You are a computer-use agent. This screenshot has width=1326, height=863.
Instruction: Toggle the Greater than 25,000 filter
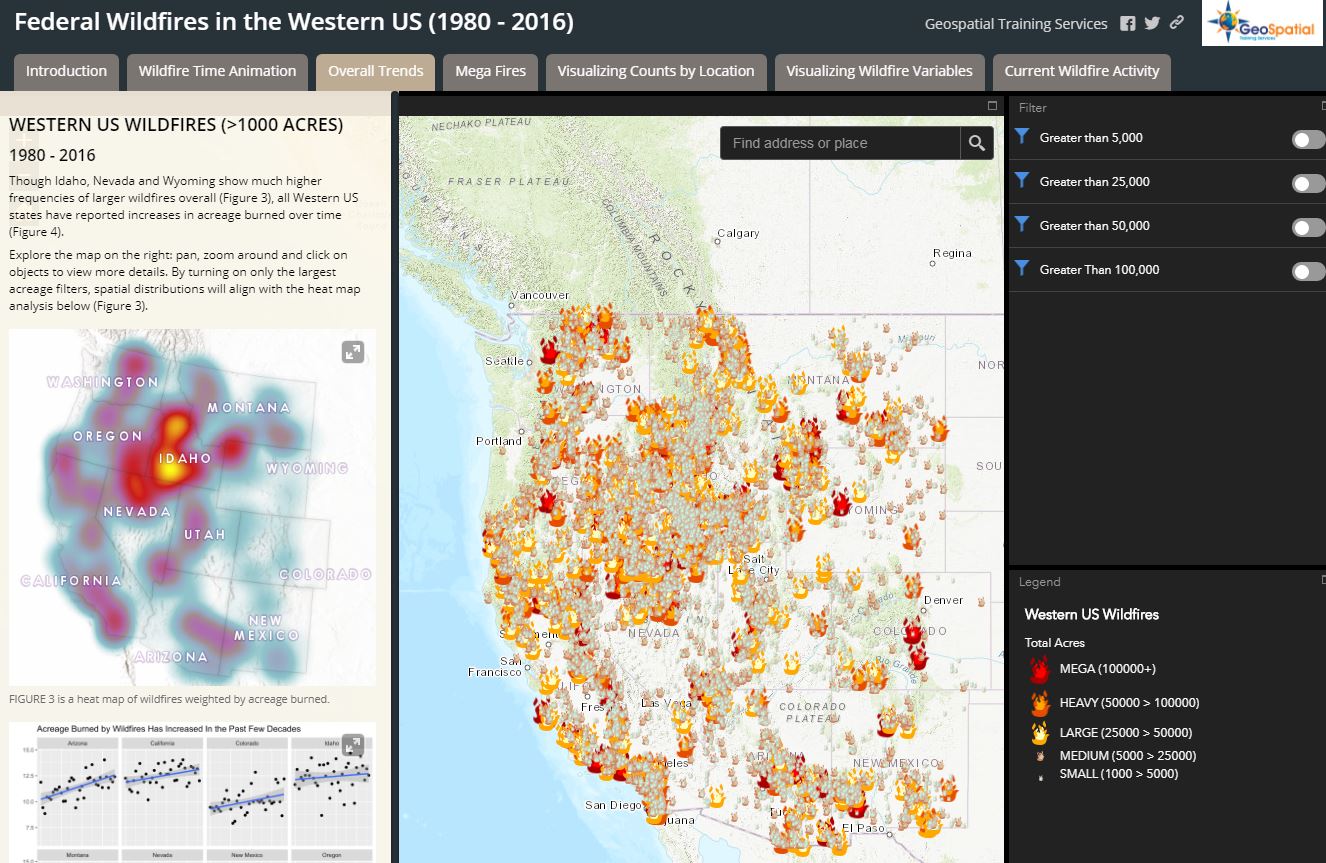point(1307,183)
